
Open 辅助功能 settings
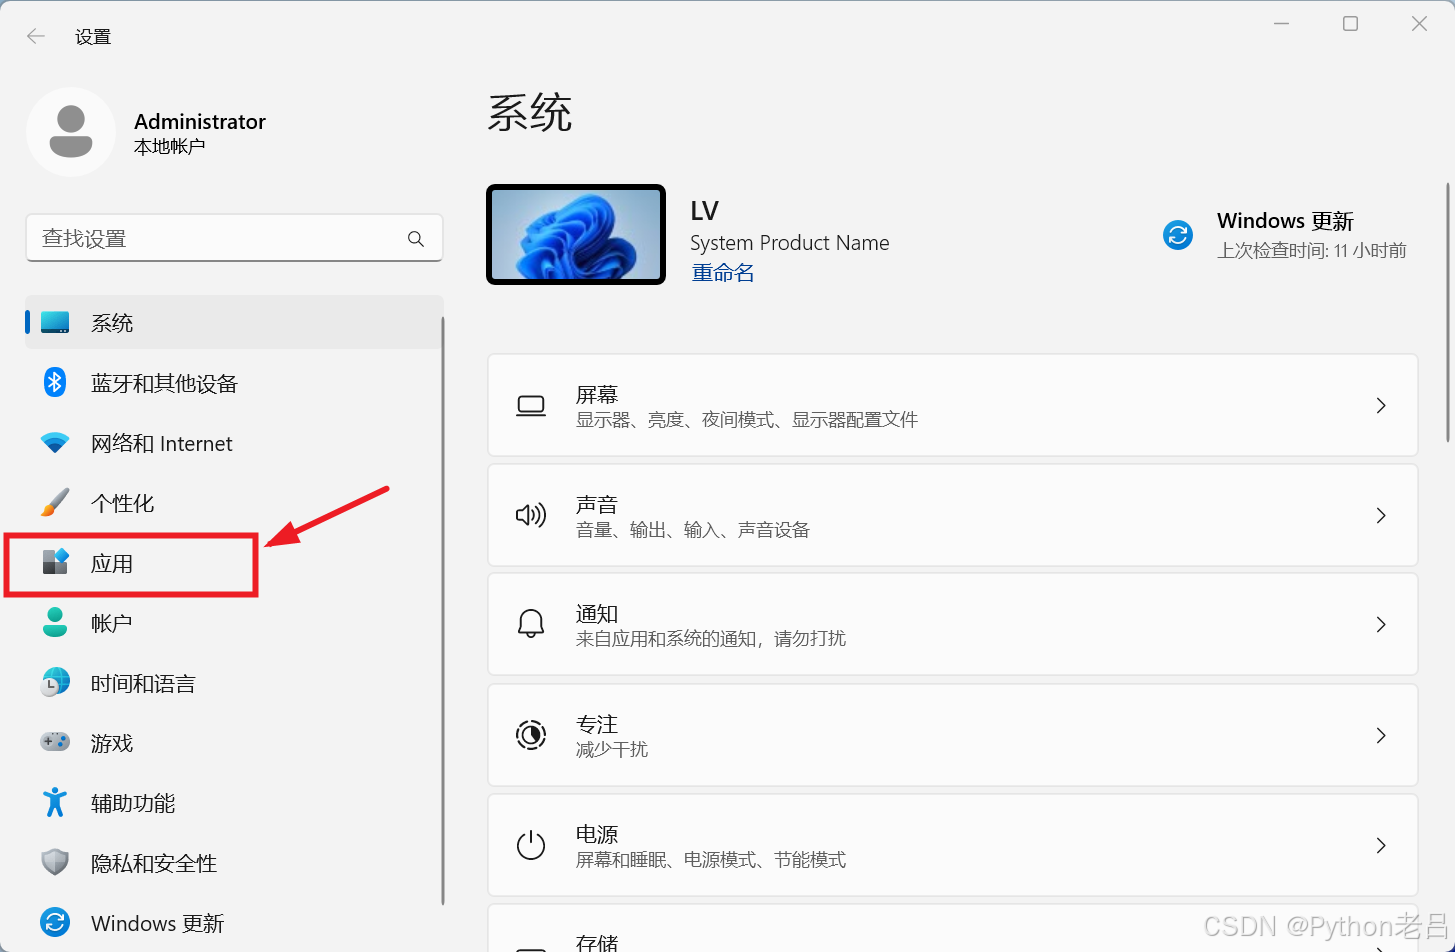coord(234,803)
